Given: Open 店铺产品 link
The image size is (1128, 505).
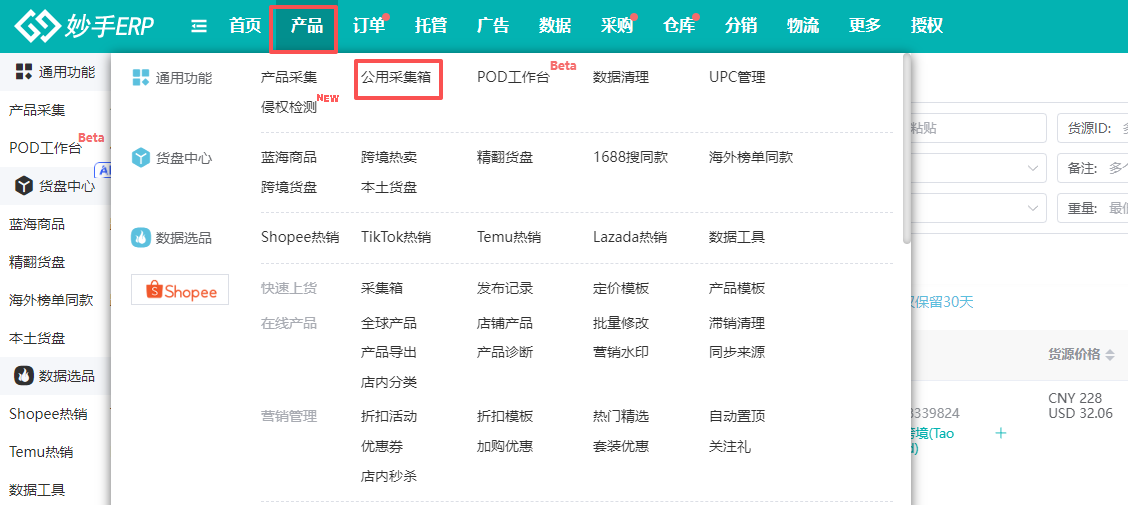Looking at the screenshot, I should [505, 323].
